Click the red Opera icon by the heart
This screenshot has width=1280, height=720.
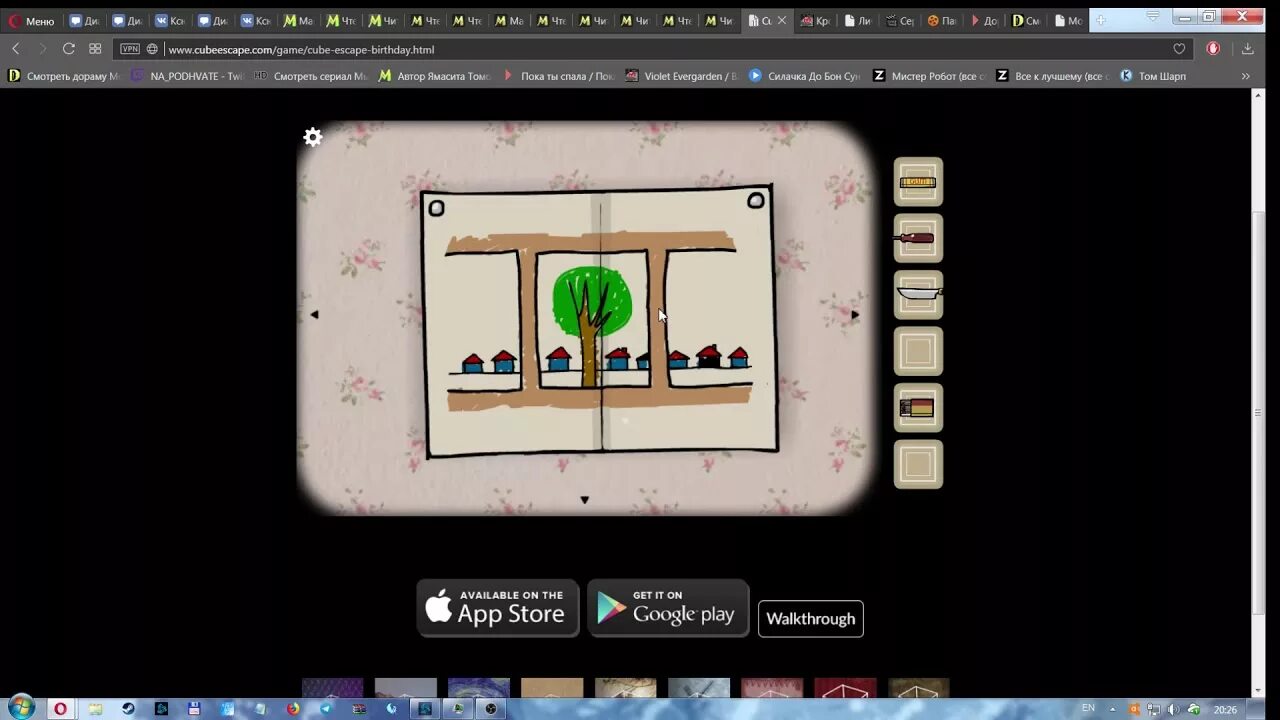1213,49
